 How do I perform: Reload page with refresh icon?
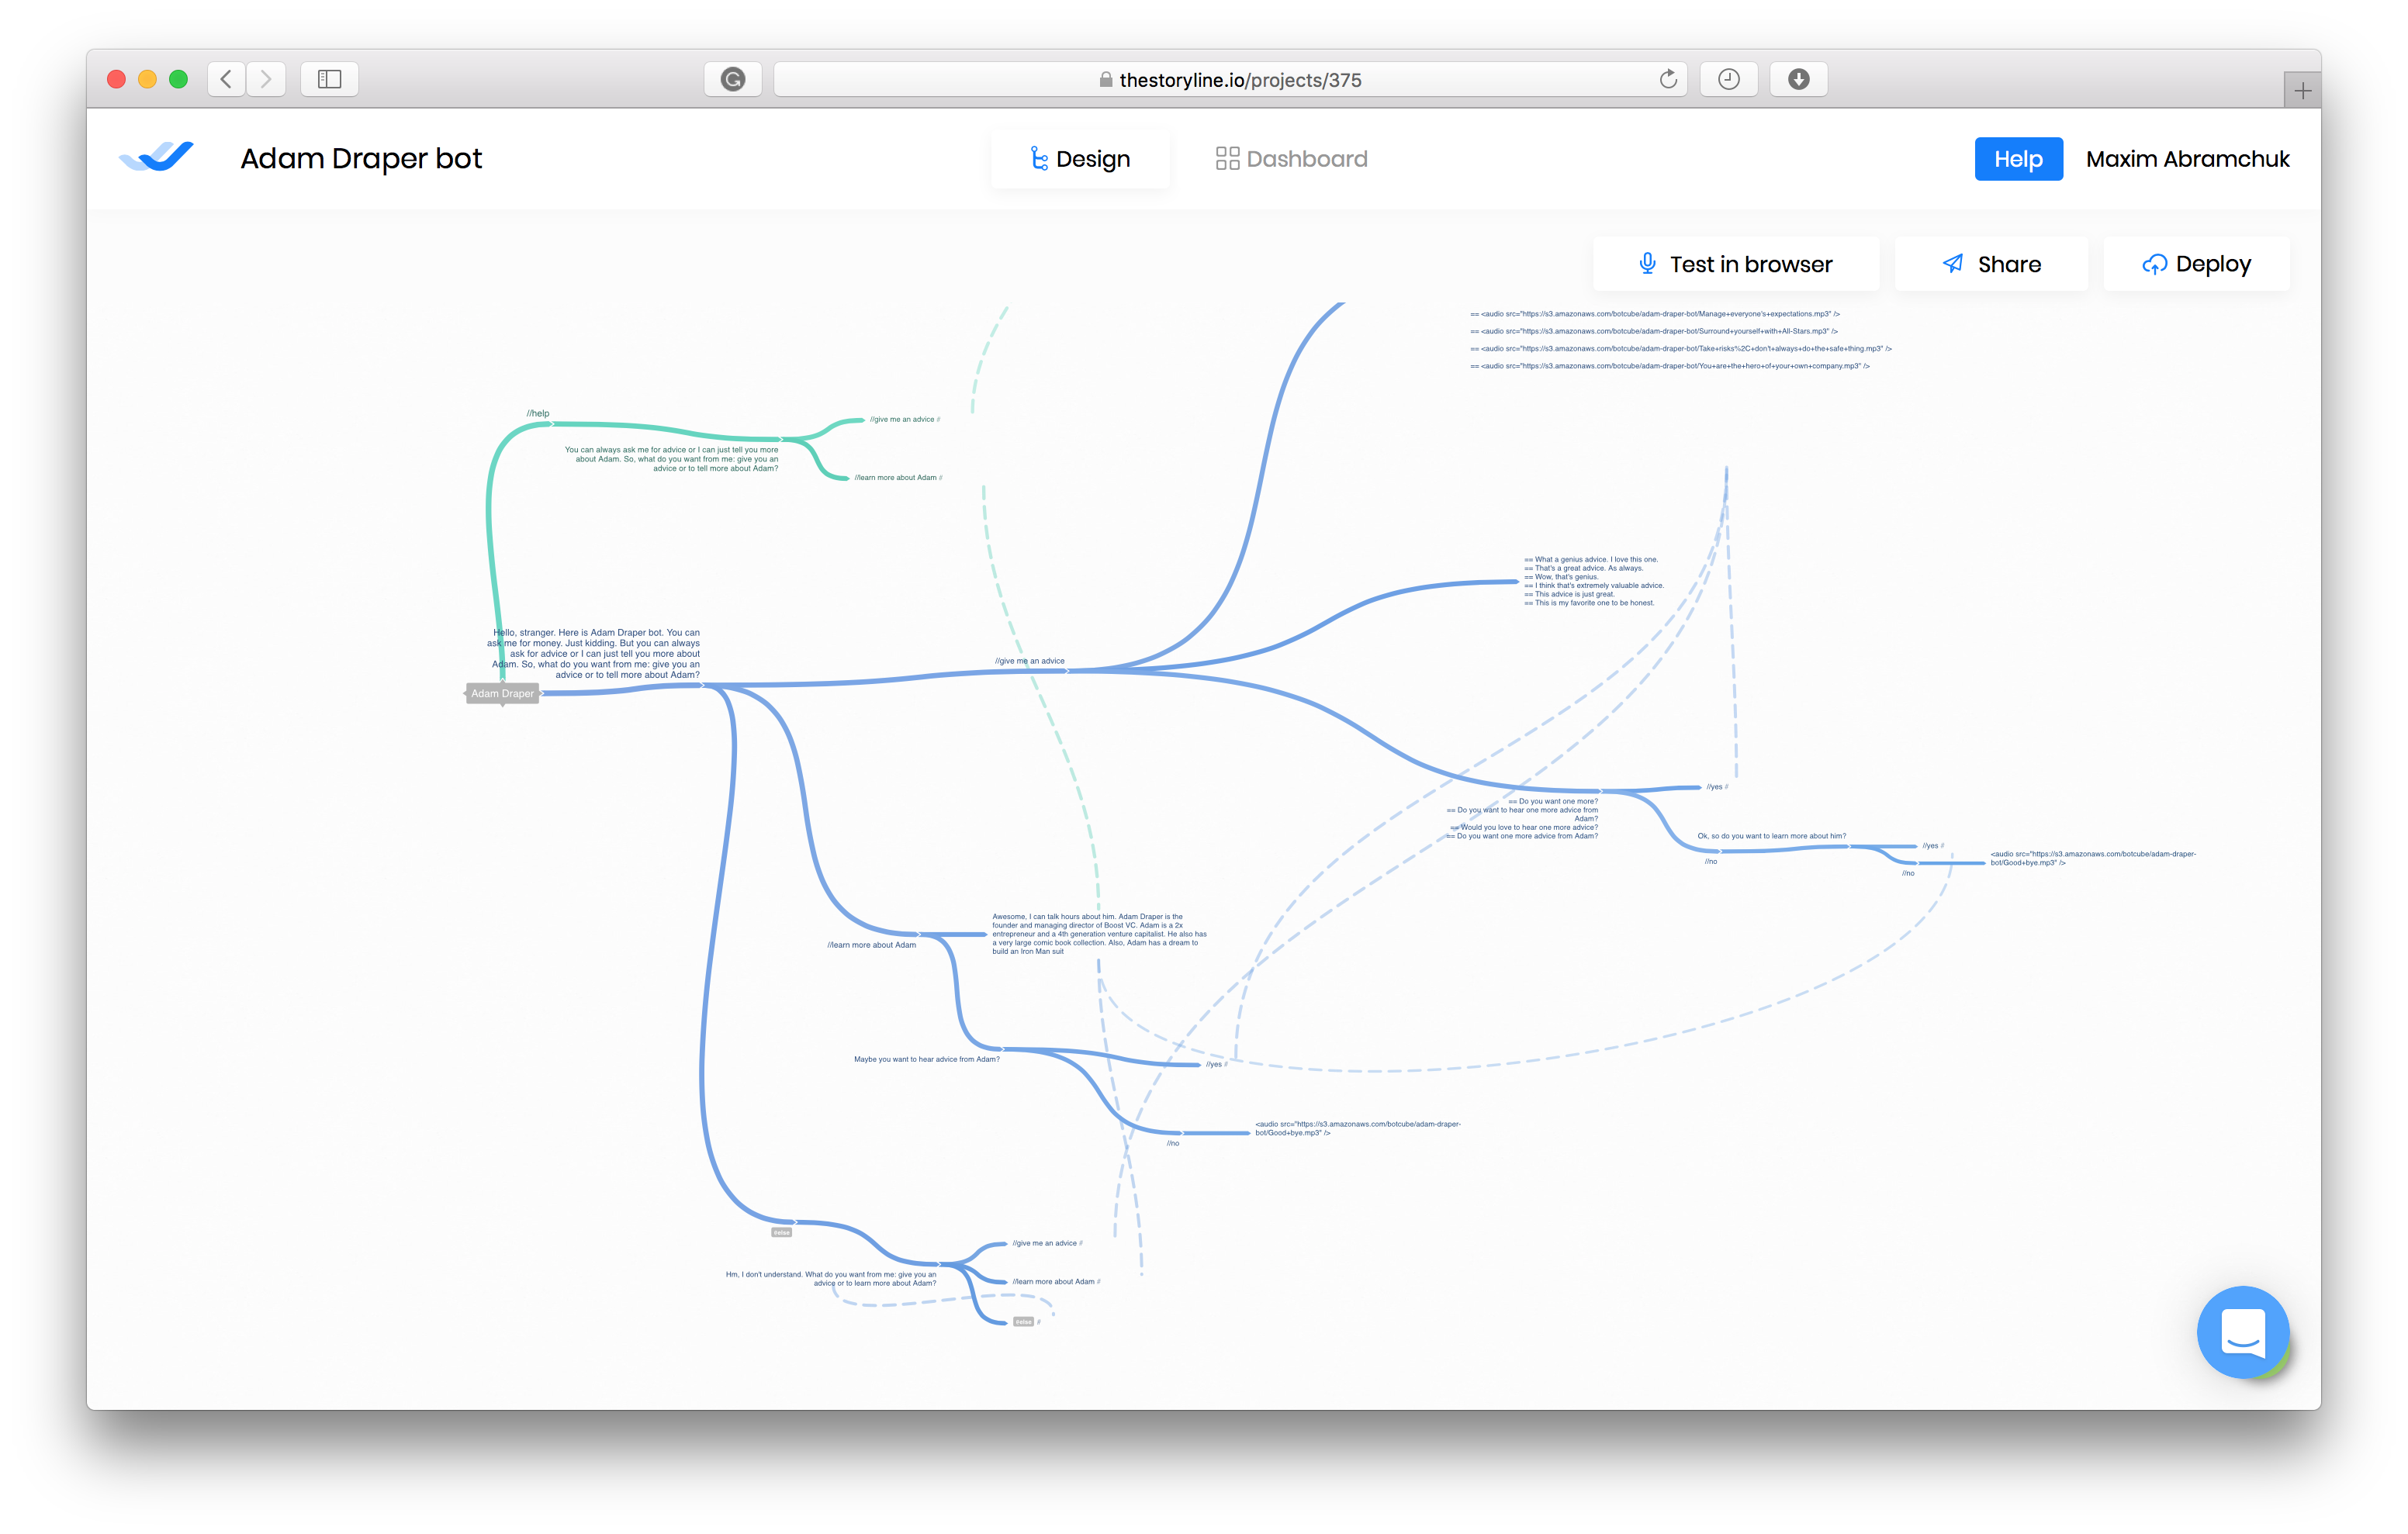1667,79
